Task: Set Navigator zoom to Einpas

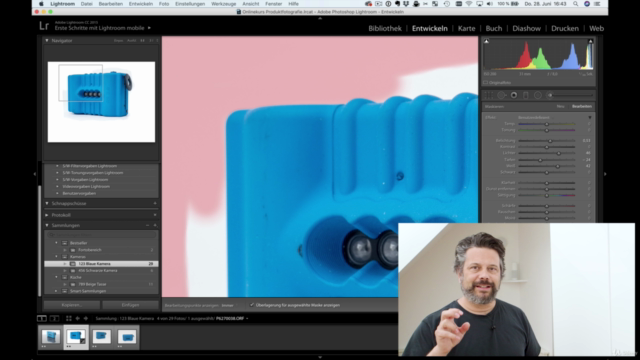Action: point(118,40)
